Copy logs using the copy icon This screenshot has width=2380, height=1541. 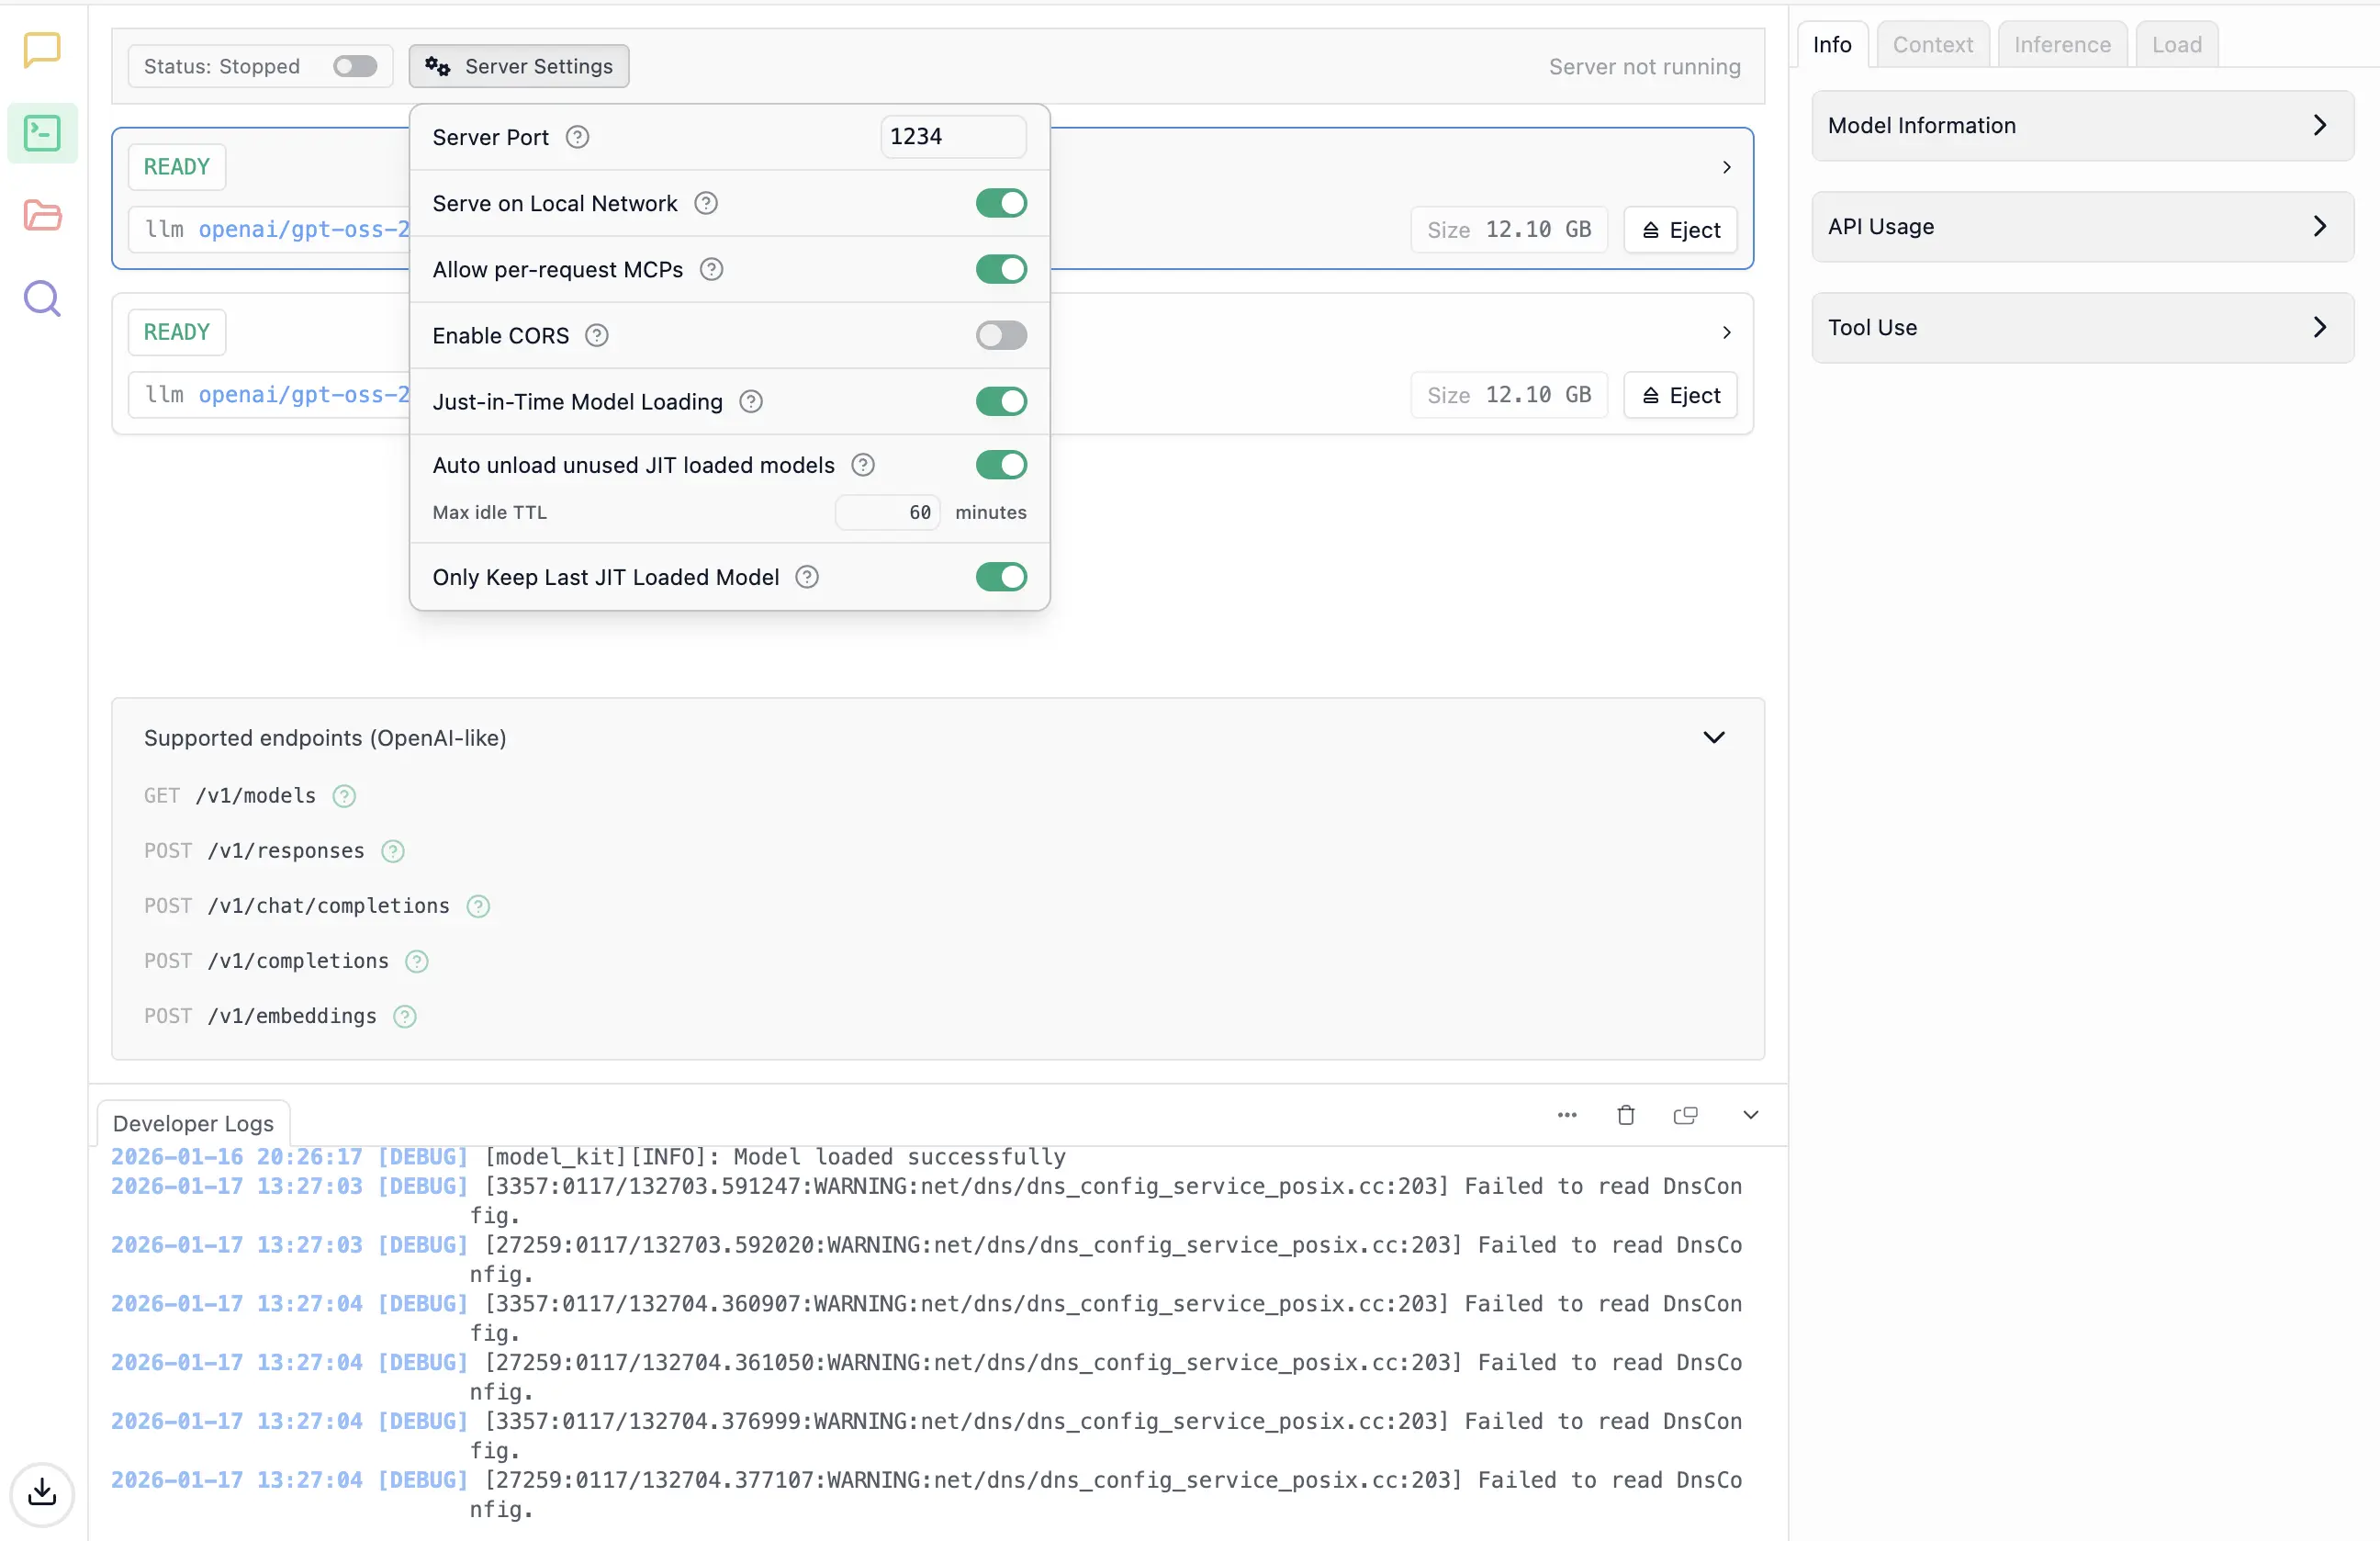pyautogui.click(x=1686, y=1114)
